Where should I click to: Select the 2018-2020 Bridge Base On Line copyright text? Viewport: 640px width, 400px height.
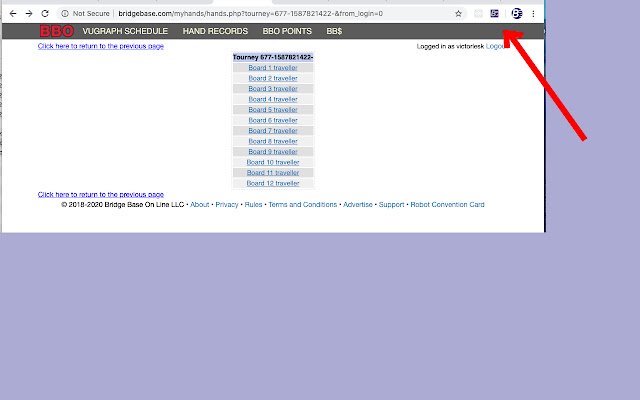coord(123,204)
